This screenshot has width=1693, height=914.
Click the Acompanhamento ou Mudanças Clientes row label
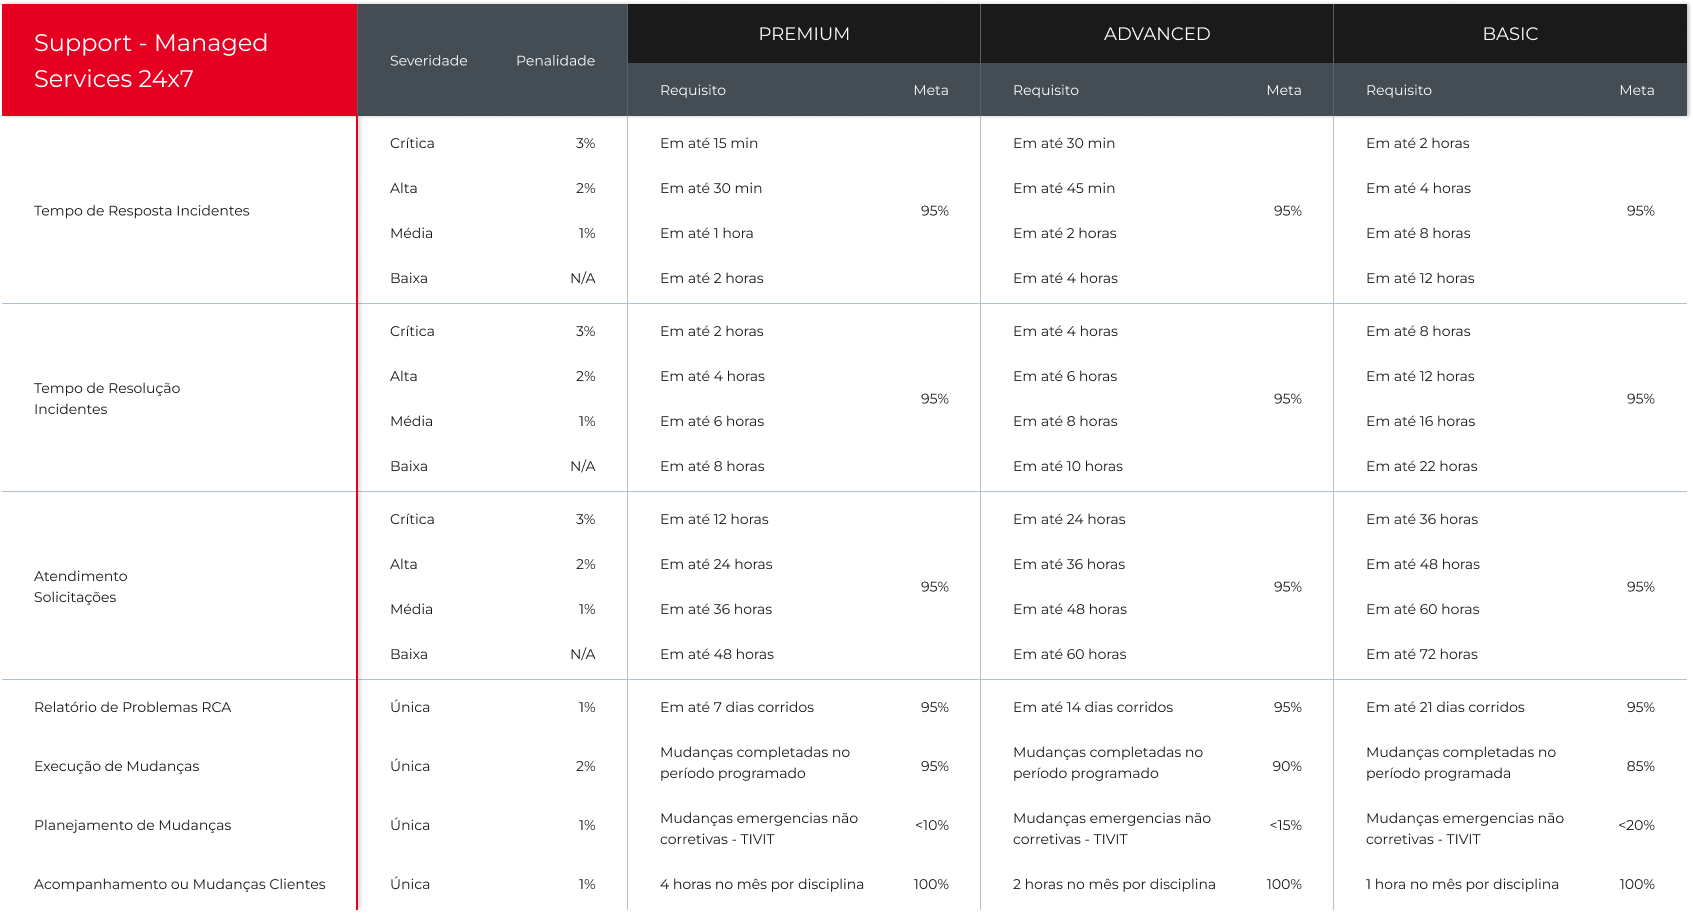(179, 884)
